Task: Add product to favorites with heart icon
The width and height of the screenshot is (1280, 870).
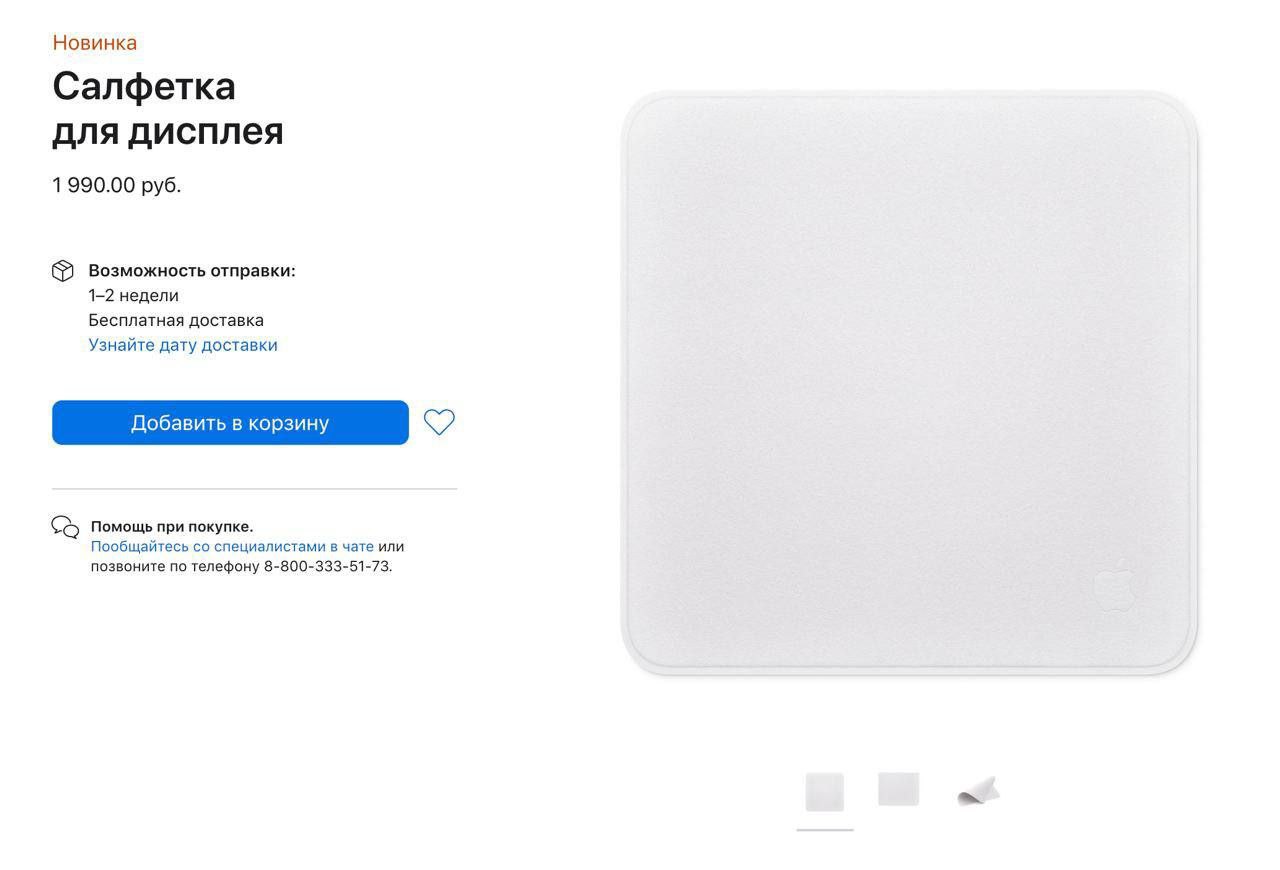Action: pyautogui.click(x=439, y=422)
